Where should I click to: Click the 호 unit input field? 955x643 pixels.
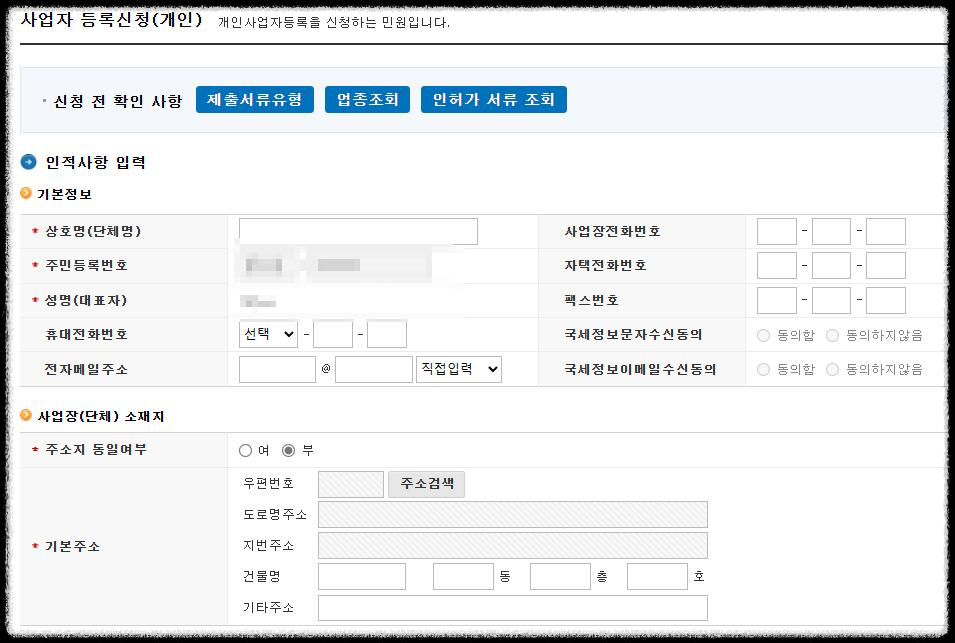(657, 577)
